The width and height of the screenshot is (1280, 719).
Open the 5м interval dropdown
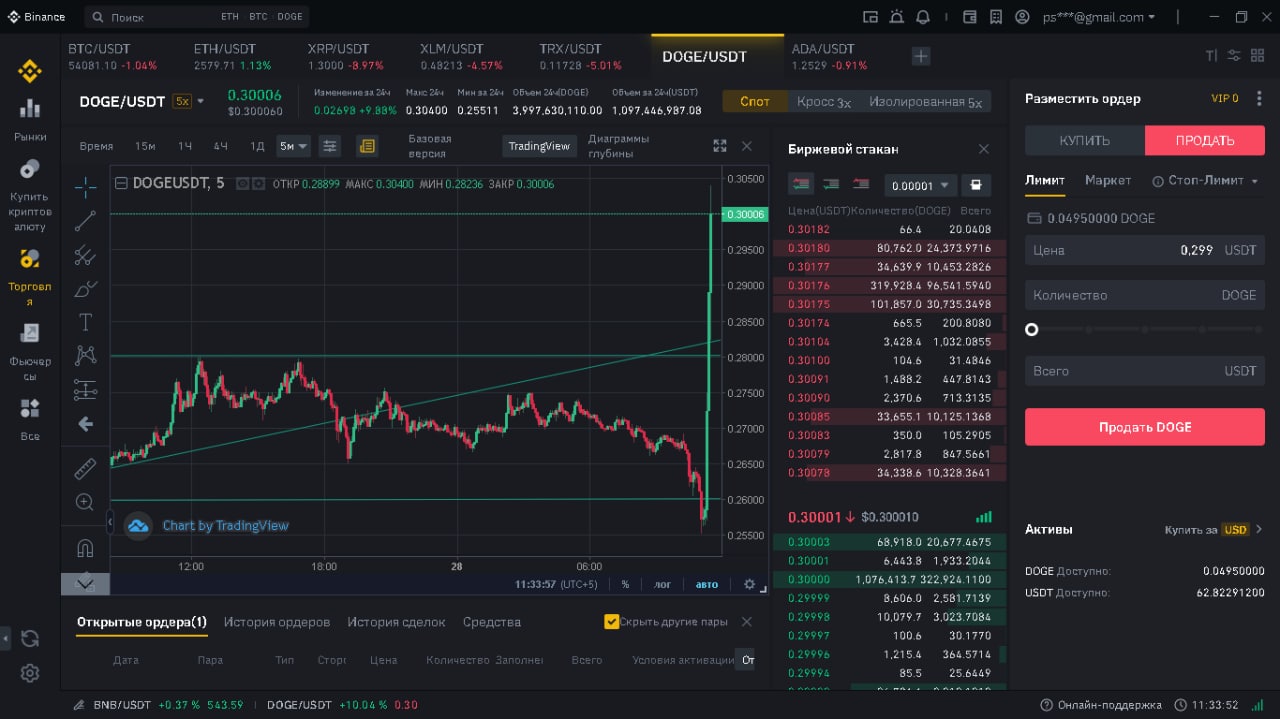click(293, 146)
